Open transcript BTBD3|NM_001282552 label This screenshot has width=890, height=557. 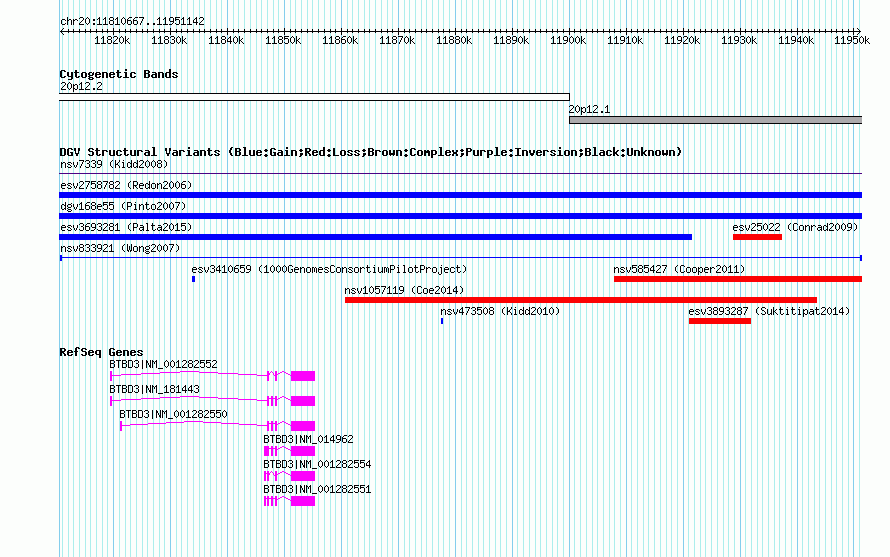163,364
